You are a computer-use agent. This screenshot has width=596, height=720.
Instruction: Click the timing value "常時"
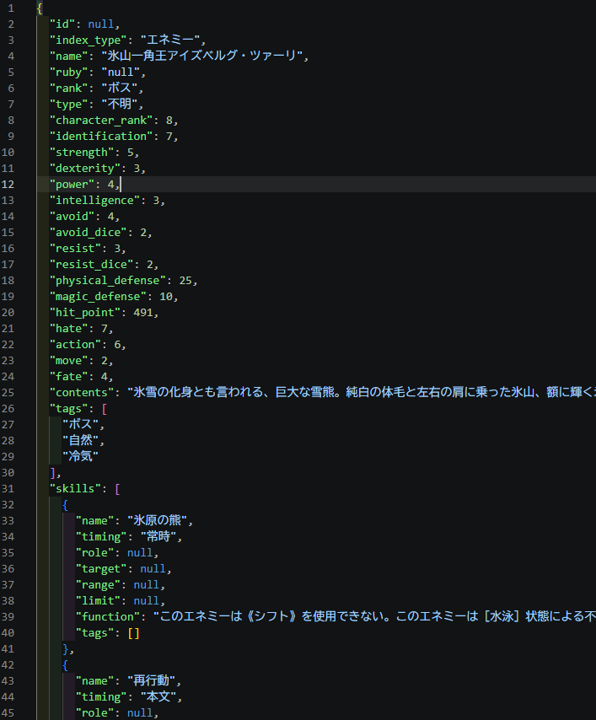pyautogui.click(x=158, y=537)
